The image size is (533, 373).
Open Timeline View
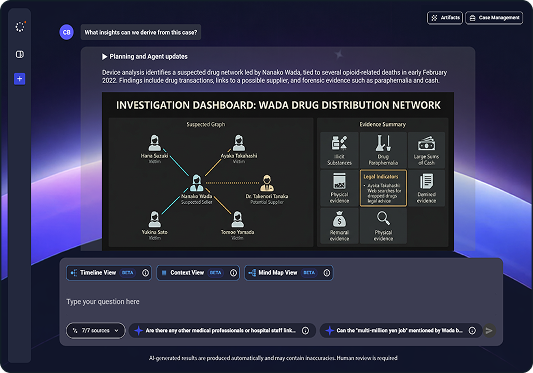(x=108, y=273)
